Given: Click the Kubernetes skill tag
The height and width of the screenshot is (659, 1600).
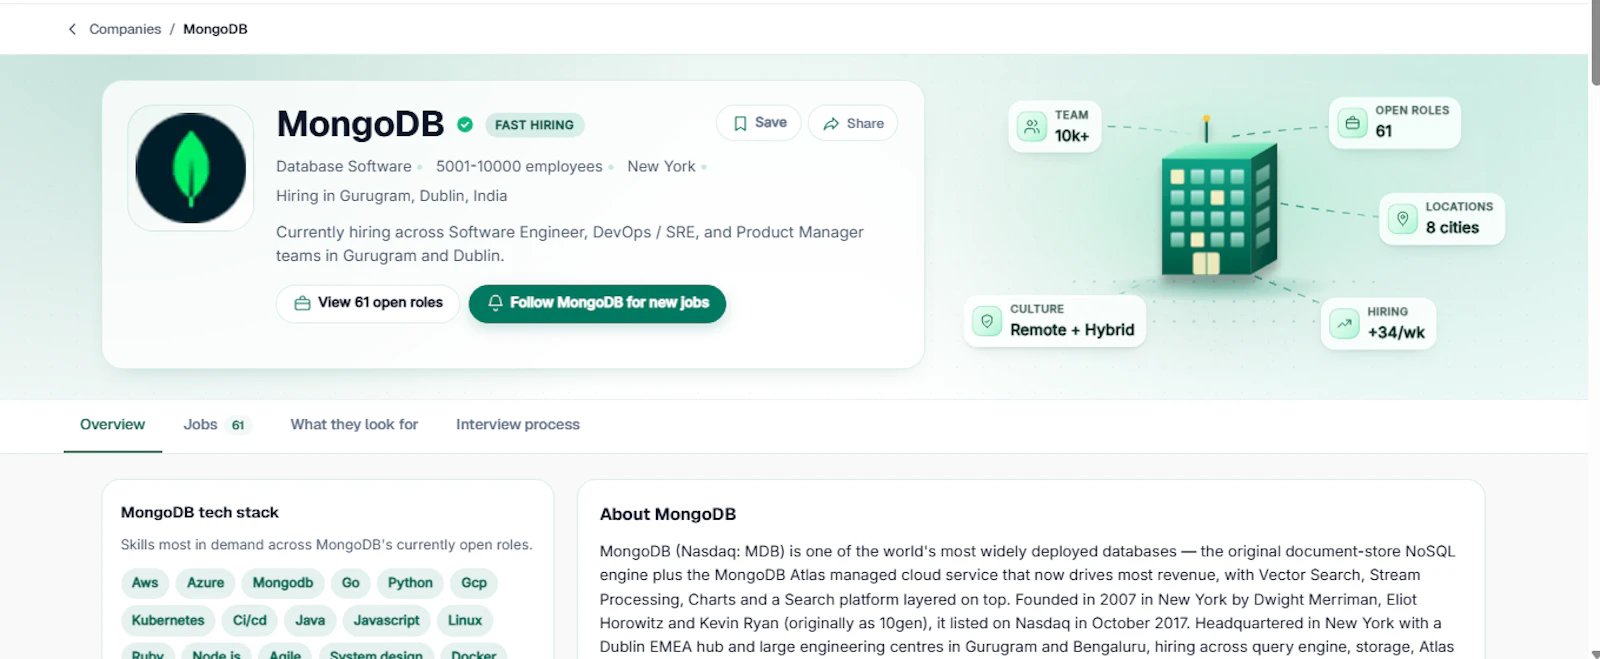Looking at the screenshot, I should [x=168, y=621].
